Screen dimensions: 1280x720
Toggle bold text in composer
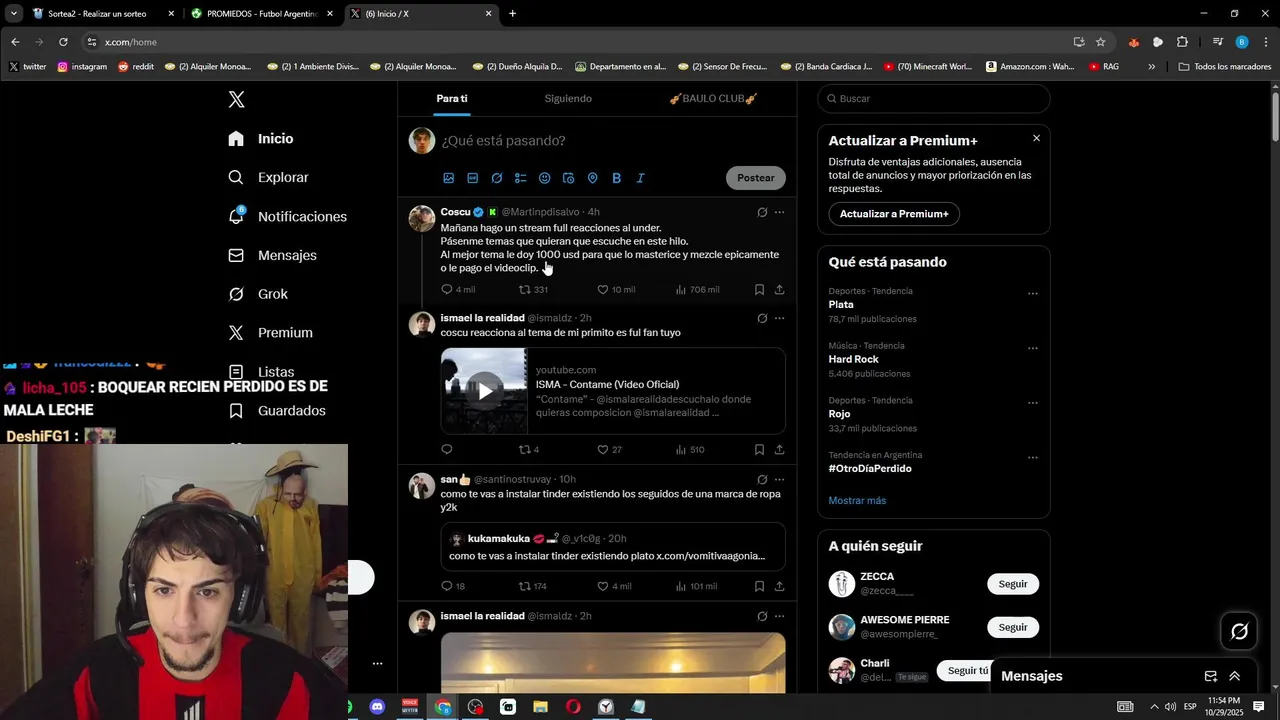(617, 178)
